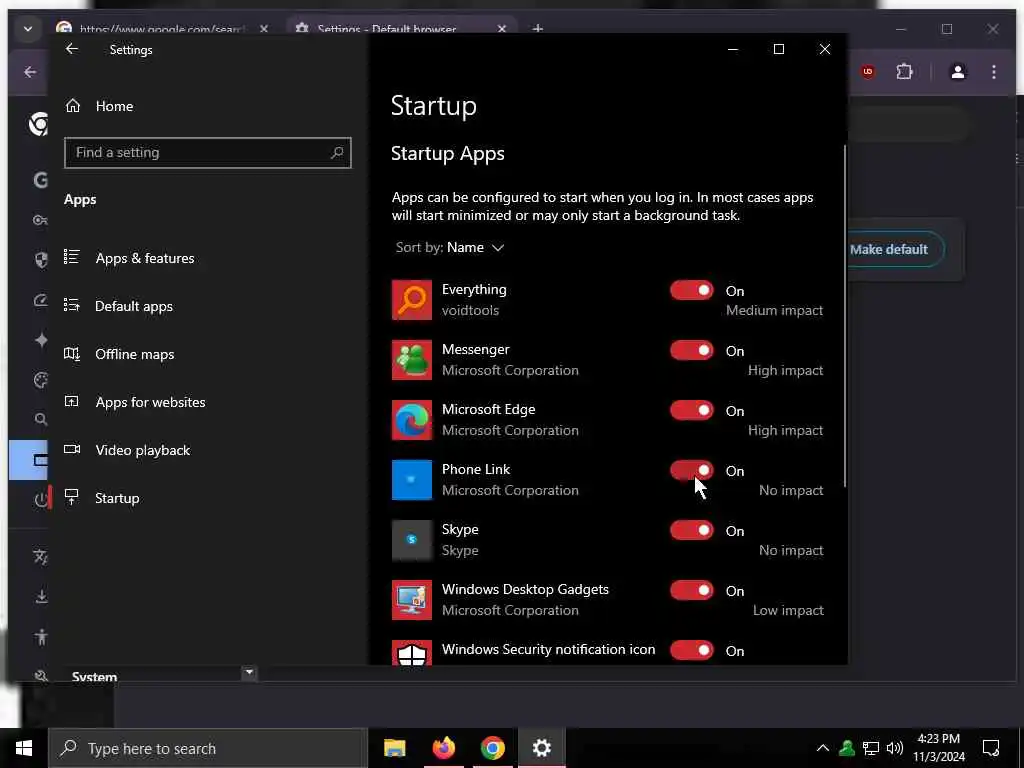This screenshot has height=768, width=1024.
Task: Open Accessibility section in Chrome settings sidebar
Action: pyautogui.click(x=40, y=637)
